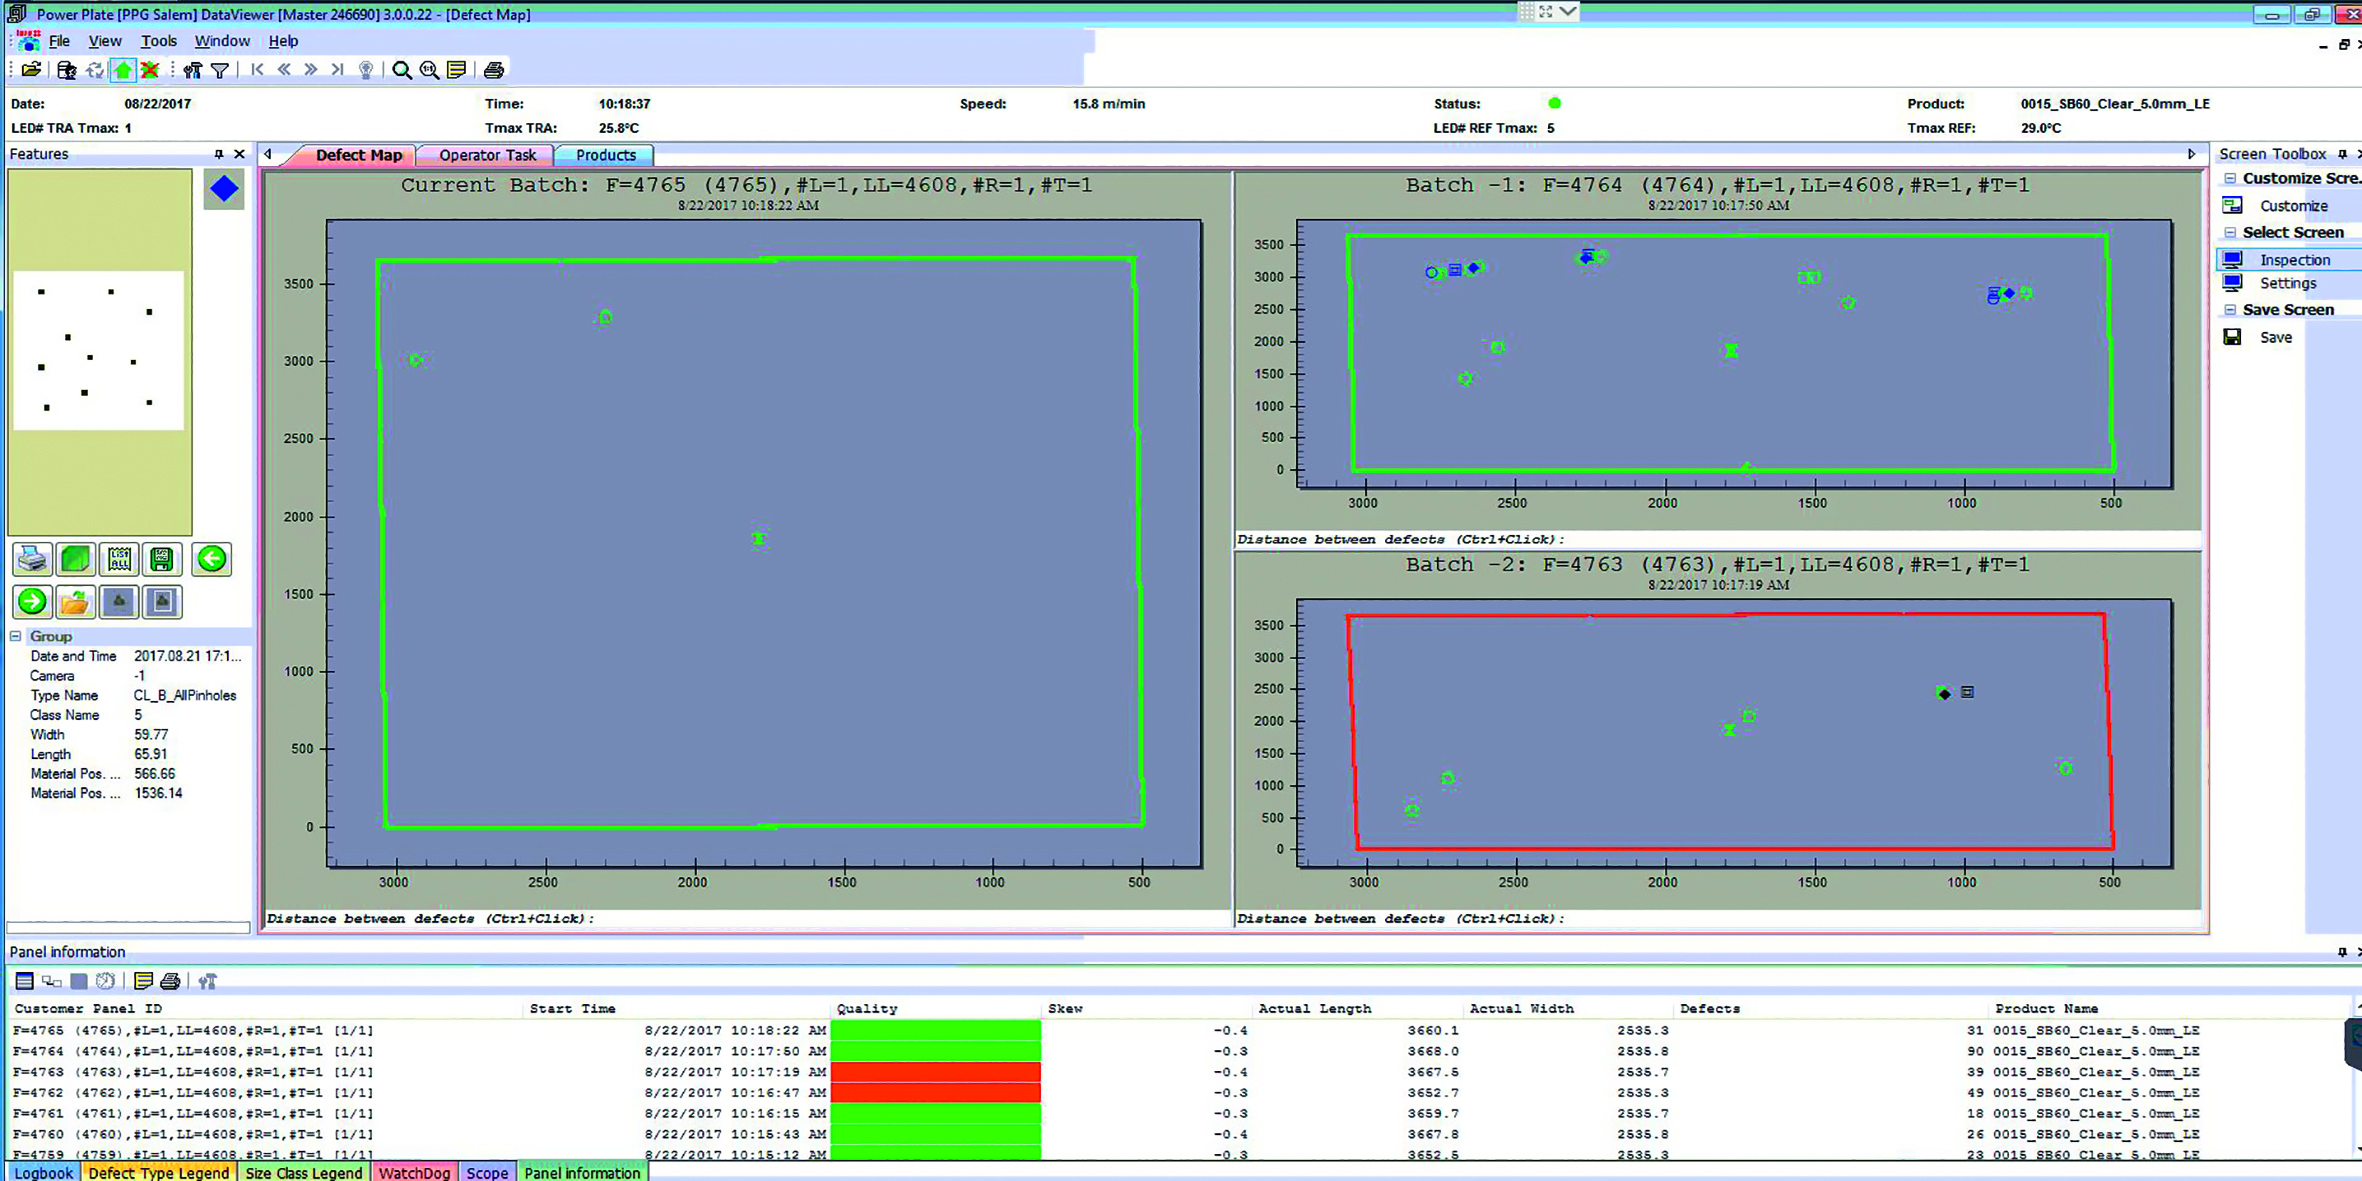Click framed grey defect image button in Features
The height and width of the screenshot is (1181, 2362).
point(162,602)
